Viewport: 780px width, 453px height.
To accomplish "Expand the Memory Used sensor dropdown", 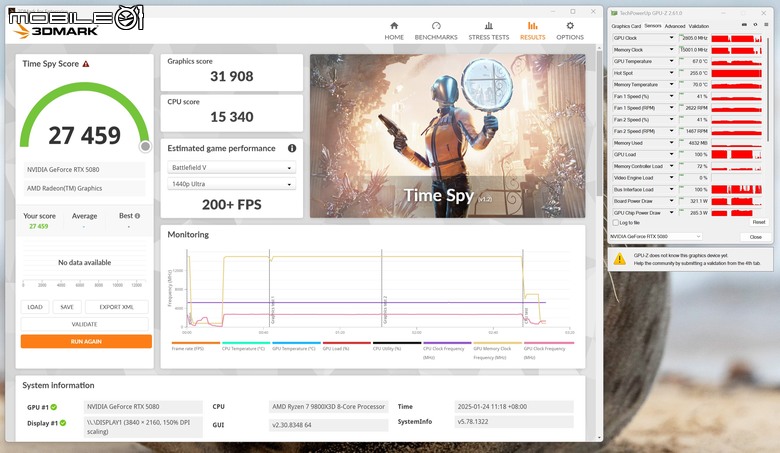I will [671, 143].
